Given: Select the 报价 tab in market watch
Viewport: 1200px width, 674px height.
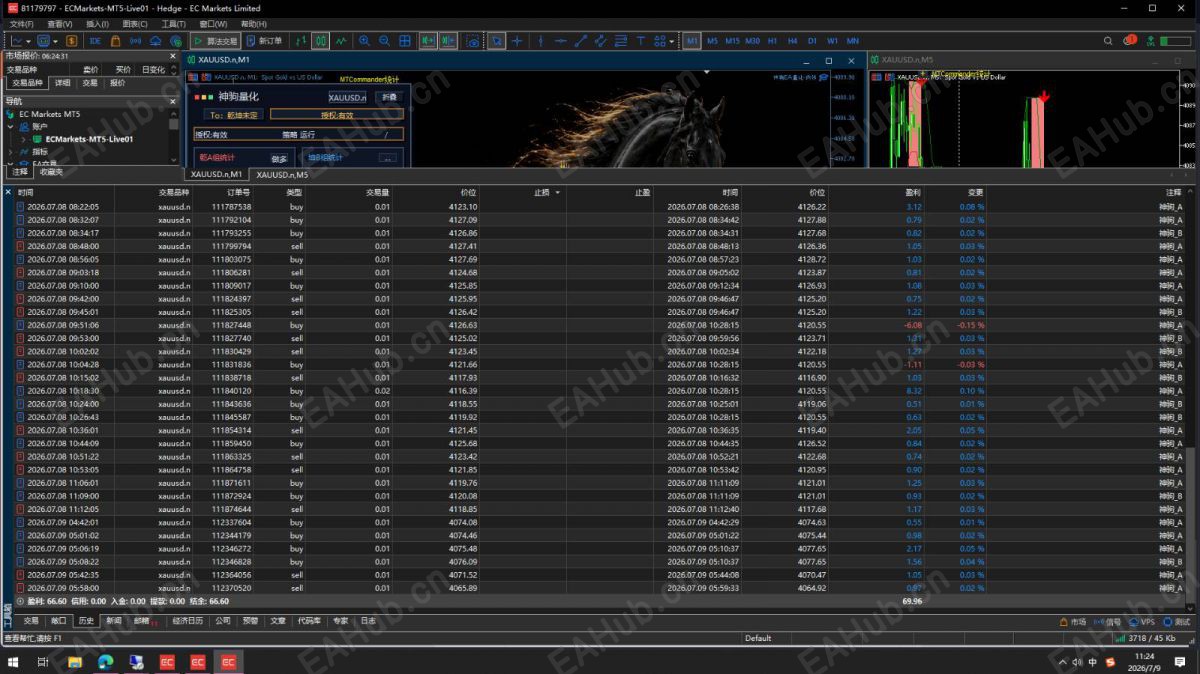Looking at the screenshot, I should [117, 83].
